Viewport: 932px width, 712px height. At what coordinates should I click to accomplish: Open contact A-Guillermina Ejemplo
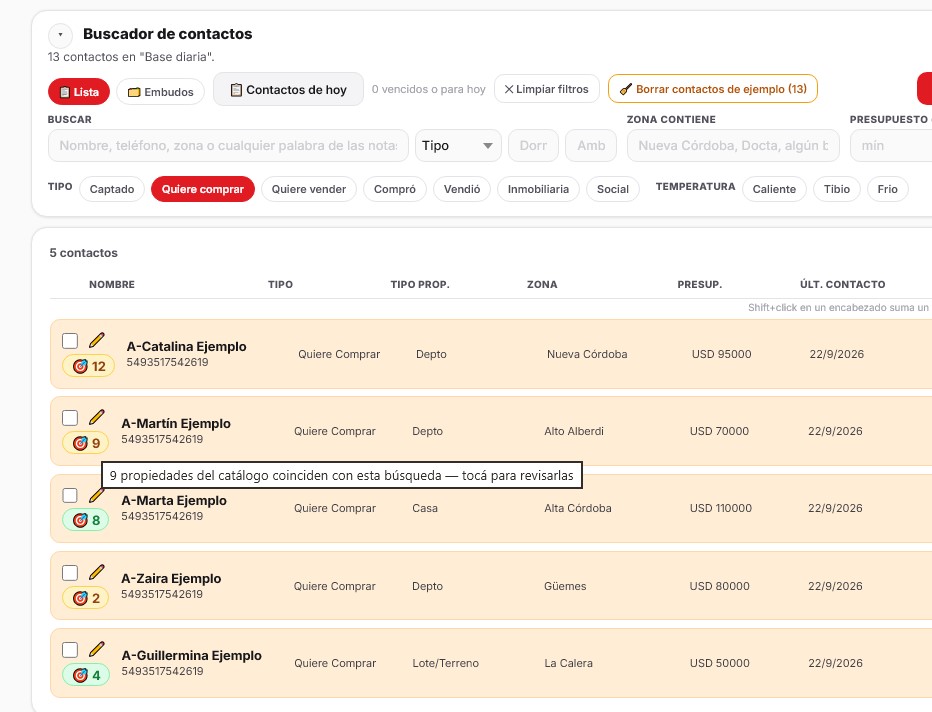coord(191,656)
